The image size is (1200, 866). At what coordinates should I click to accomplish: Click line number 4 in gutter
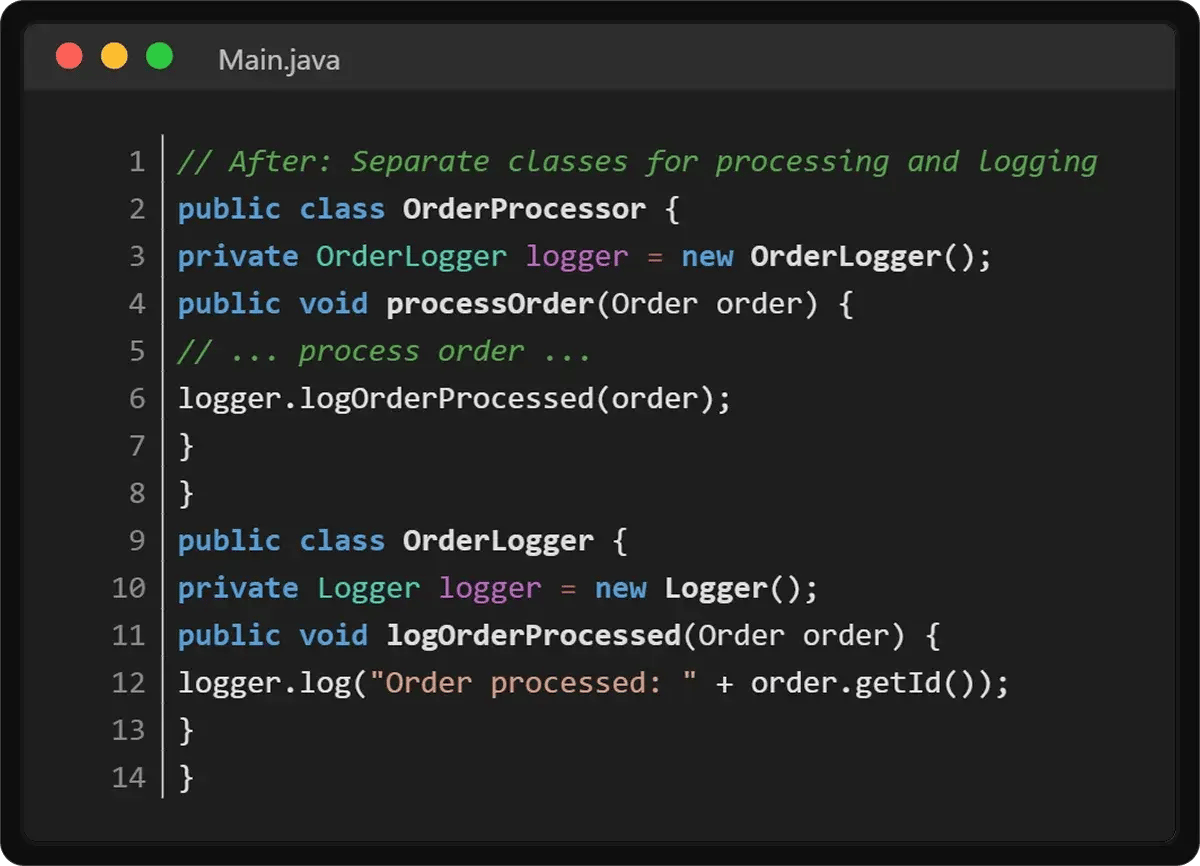tap(137, 304)
